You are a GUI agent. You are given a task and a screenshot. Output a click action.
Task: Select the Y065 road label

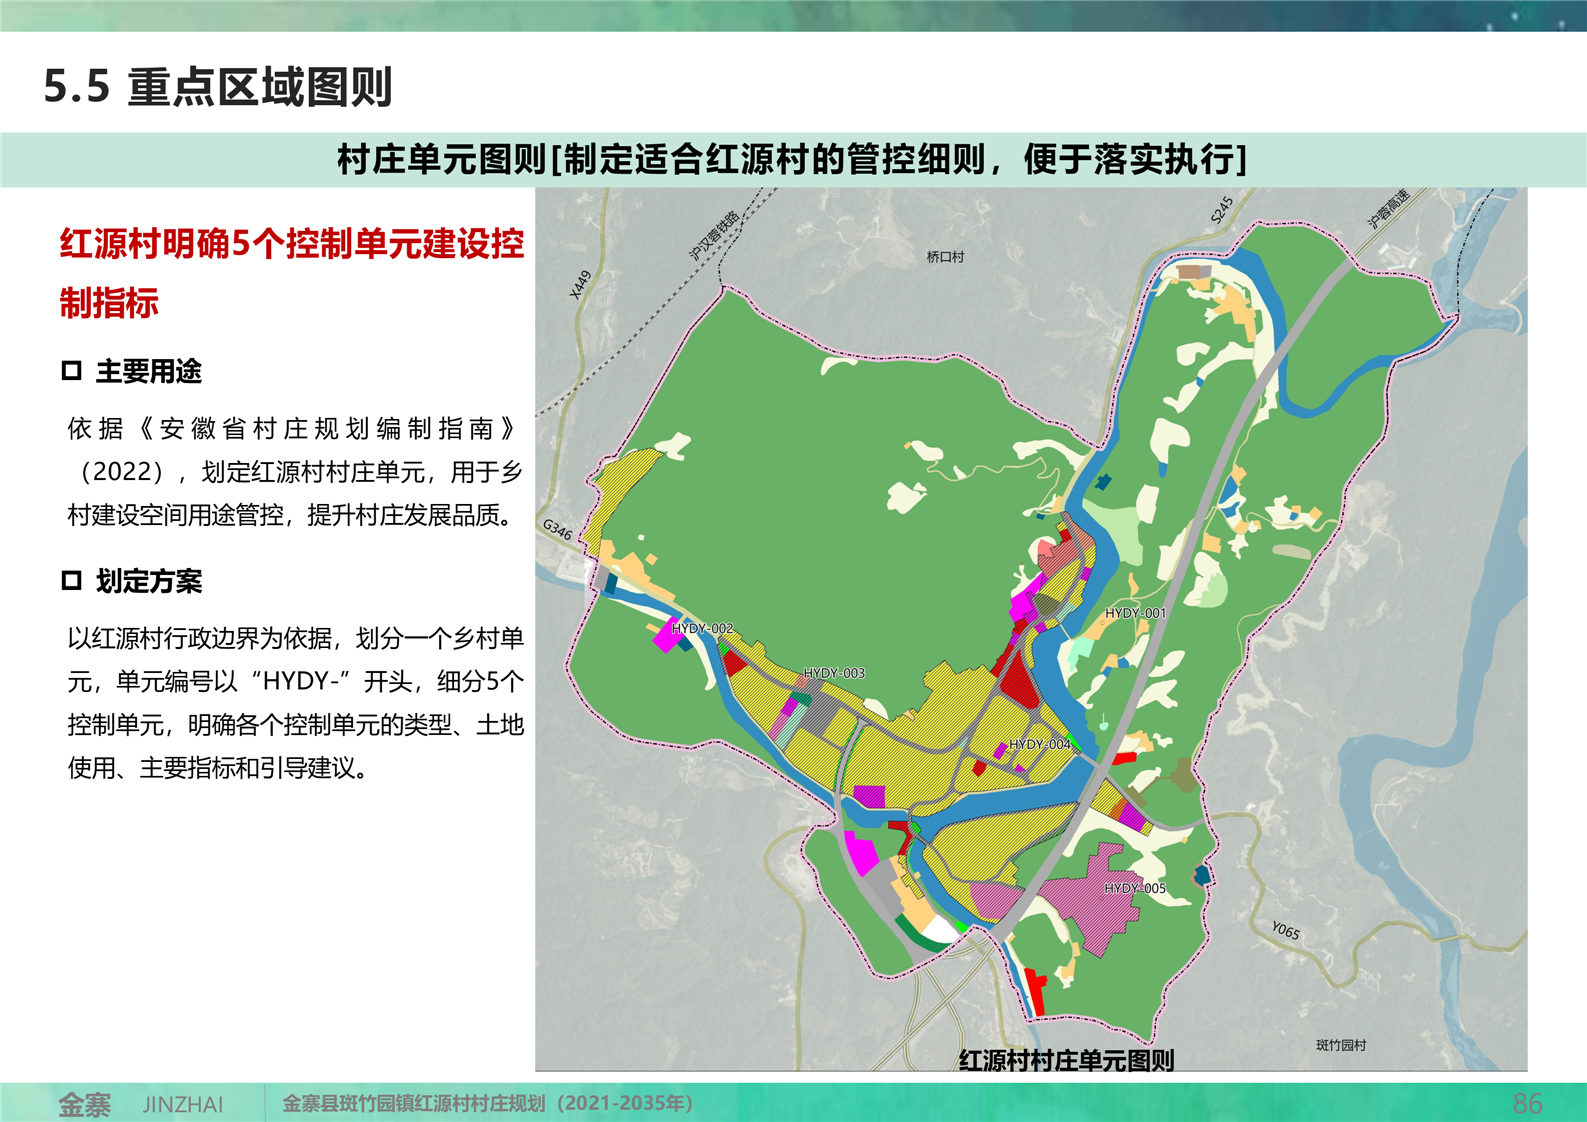click(1285, 931)
